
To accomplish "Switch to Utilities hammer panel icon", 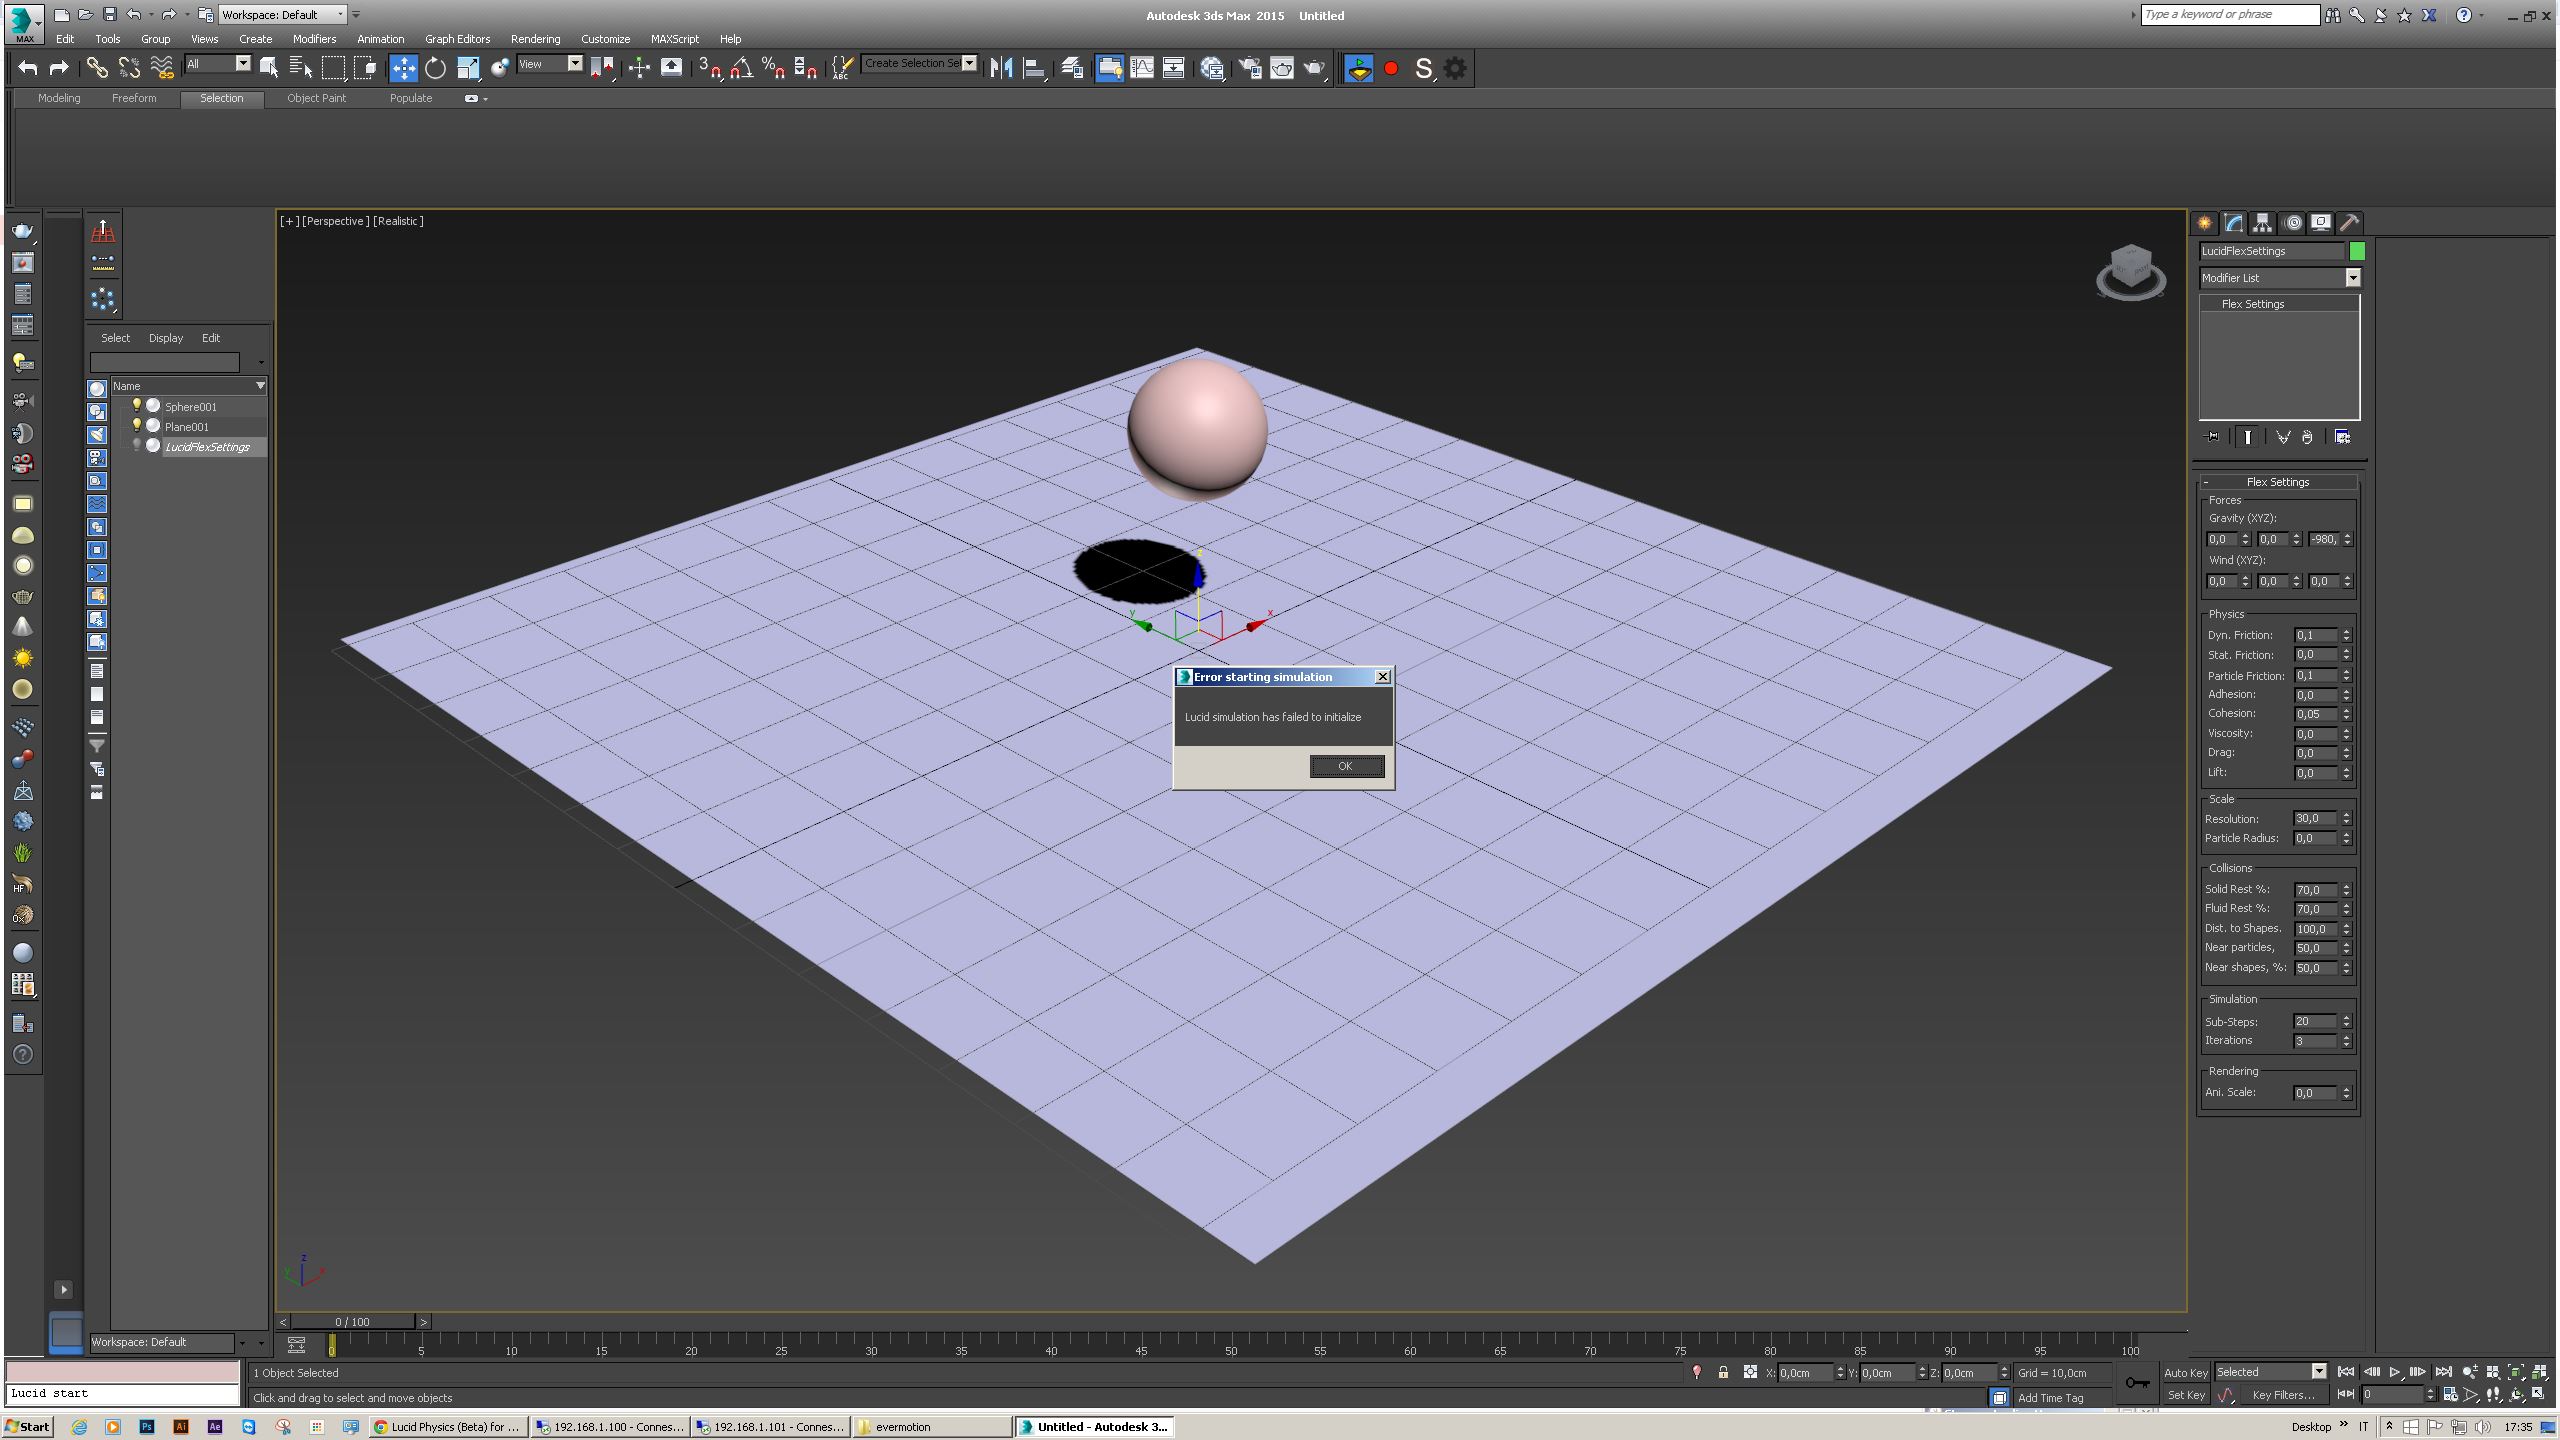I will (2349, 223).
